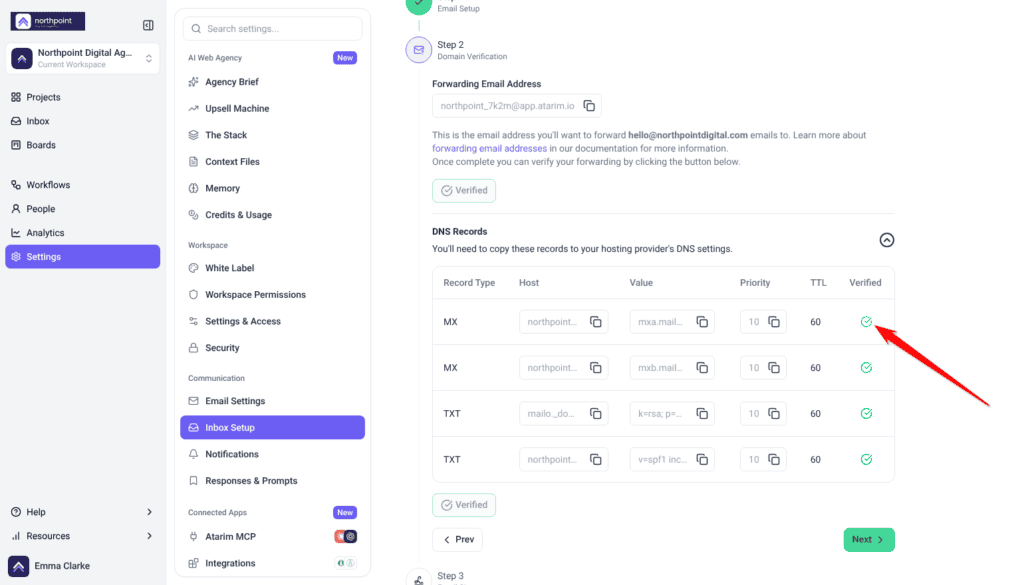Click the Verified button under DNS Records
This screenshot has width=1024, height=585.
pos(464,505)
